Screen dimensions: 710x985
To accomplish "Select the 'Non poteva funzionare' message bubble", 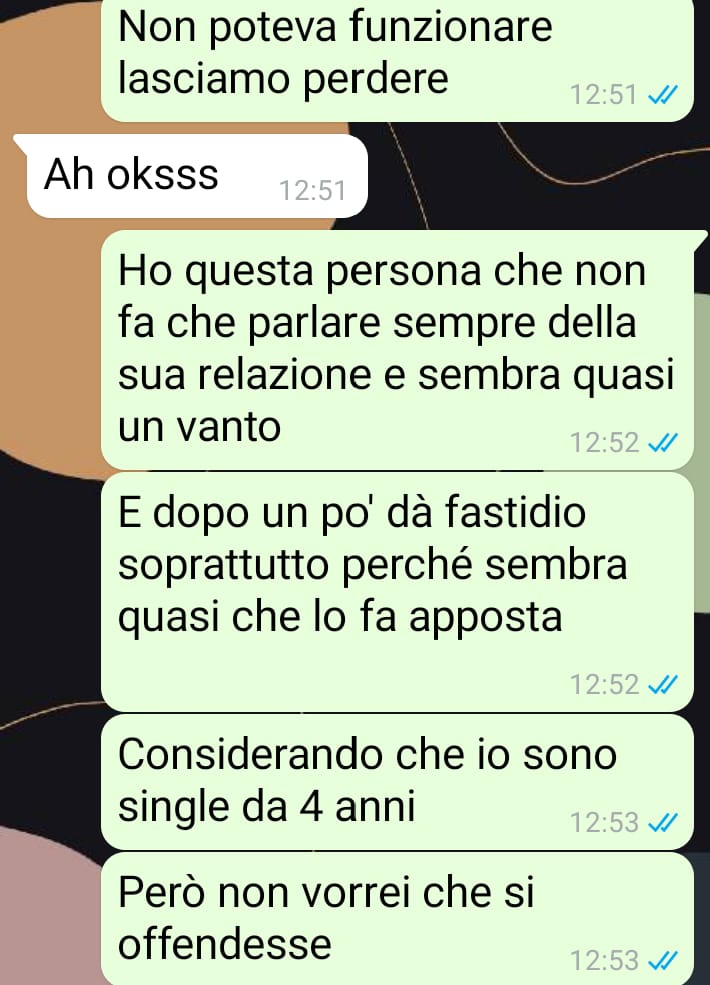I will point(397,60).
